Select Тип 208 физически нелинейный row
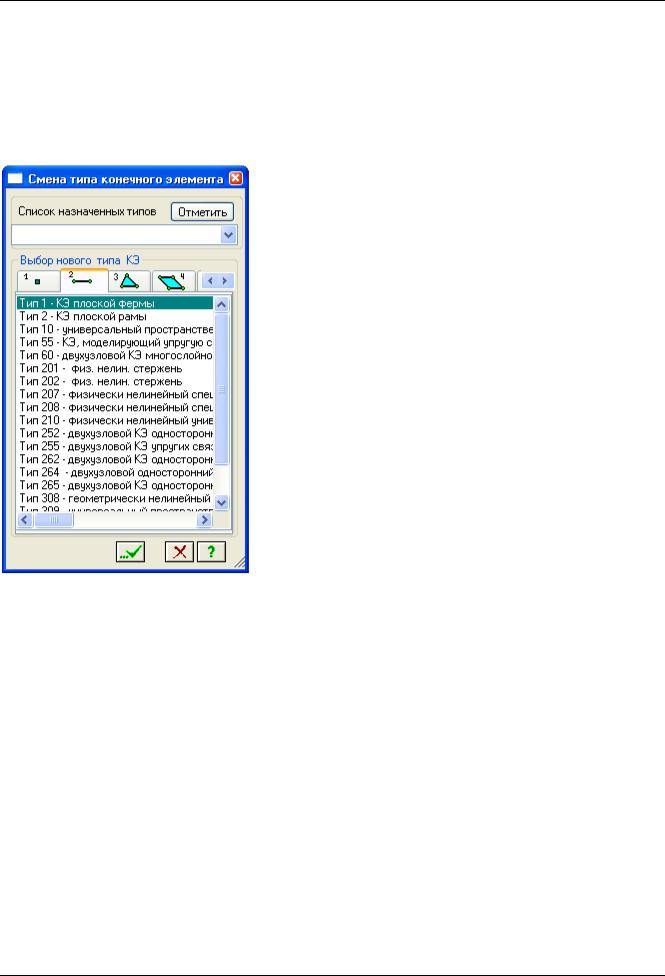This screenshot has height=976, width=665. (x=115, y=407)
